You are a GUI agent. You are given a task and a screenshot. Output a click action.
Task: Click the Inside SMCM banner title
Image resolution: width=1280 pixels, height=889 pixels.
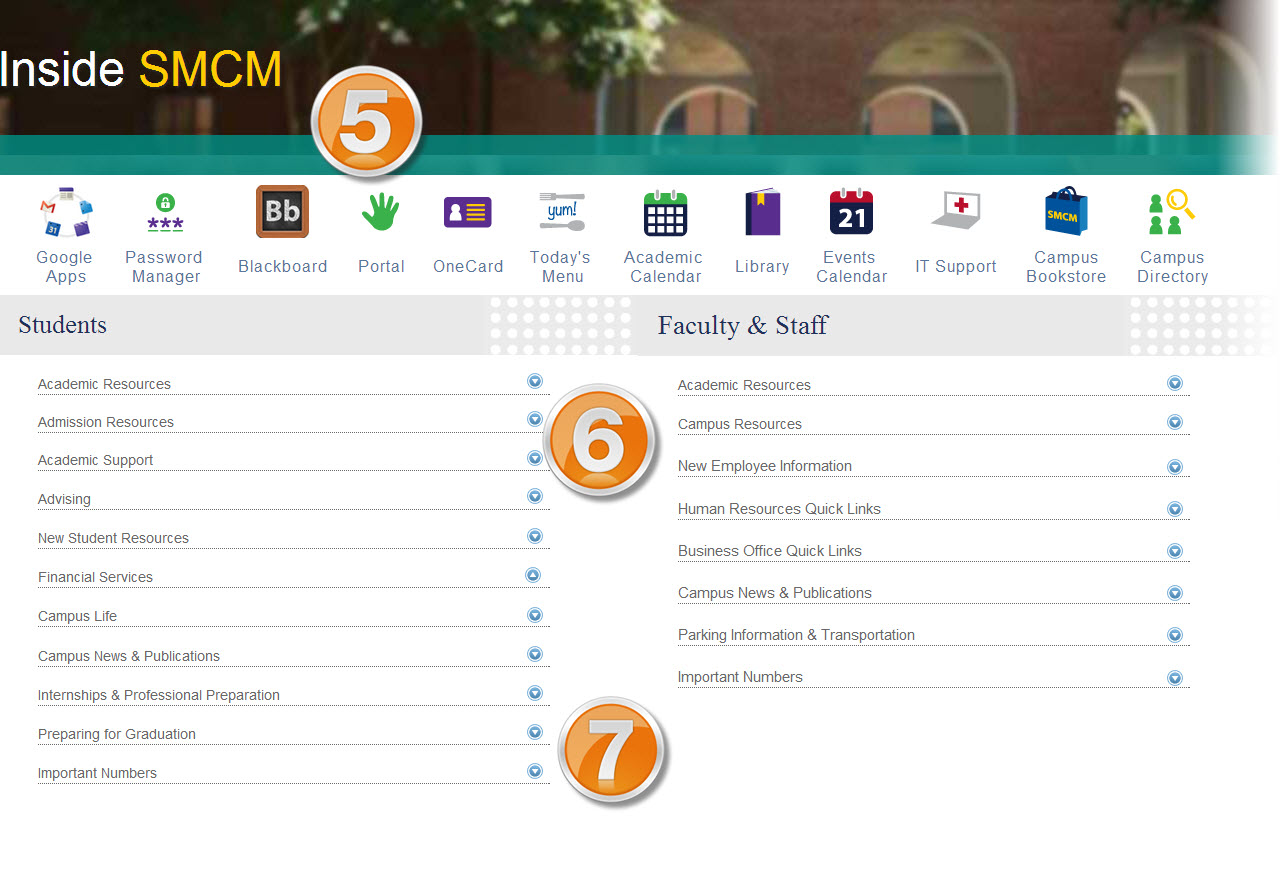[141, 70]
